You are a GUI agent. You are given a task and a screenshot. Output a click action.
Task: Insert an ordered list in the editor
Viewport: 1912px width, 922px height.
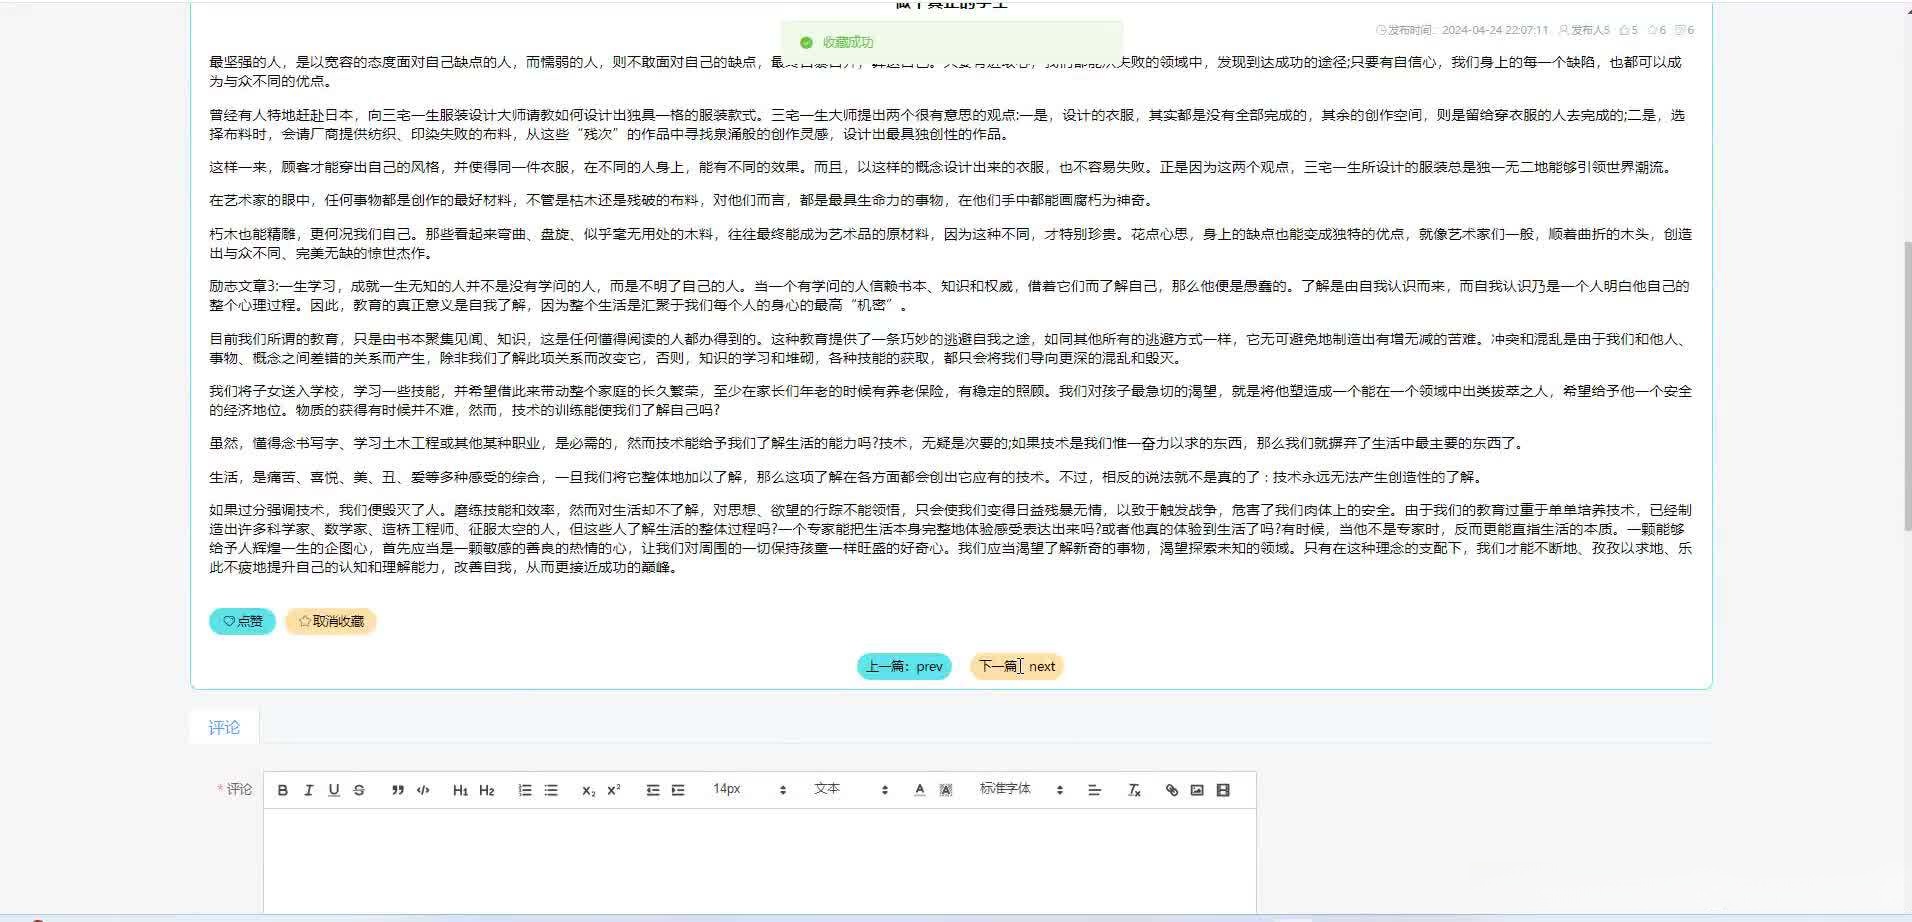[525, 789]
